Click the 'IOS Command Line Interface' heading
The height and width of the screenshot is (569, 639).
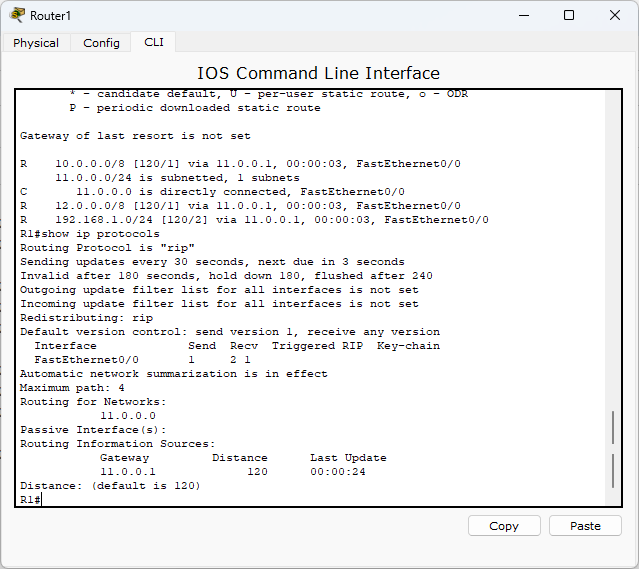(319, 73)
